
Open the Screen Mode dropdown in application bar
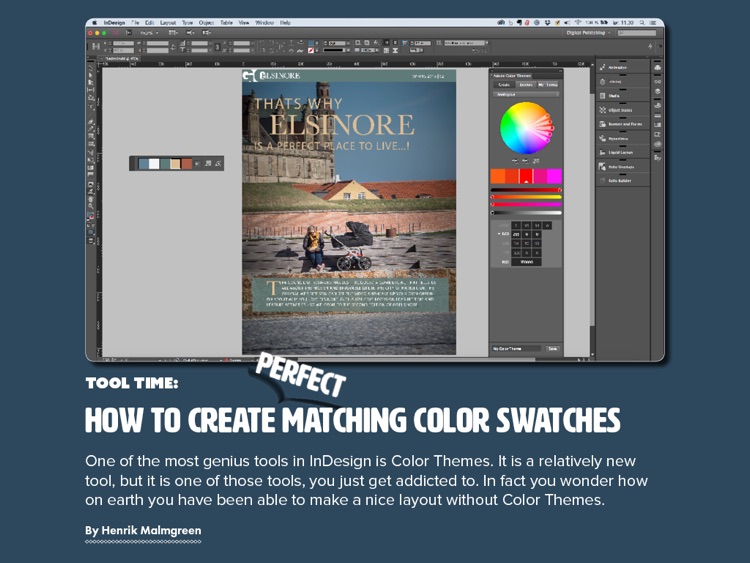[190, 33]
